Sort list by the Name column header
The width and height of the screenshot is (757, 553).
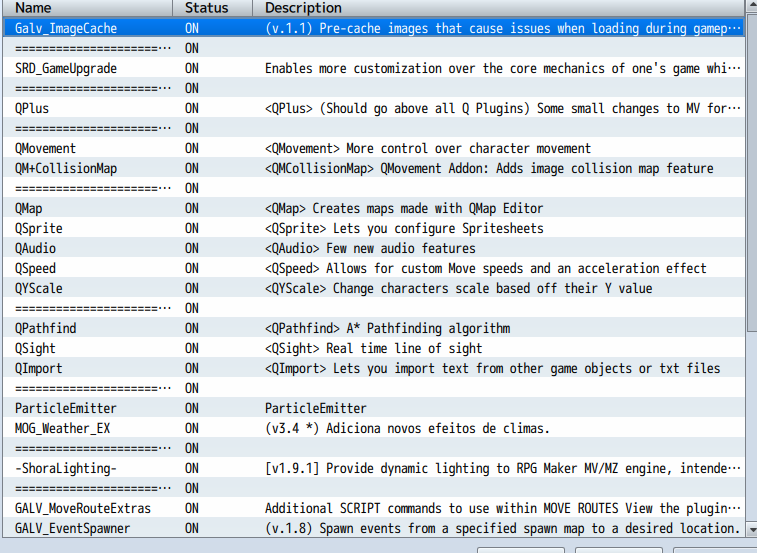coord(87,8)
